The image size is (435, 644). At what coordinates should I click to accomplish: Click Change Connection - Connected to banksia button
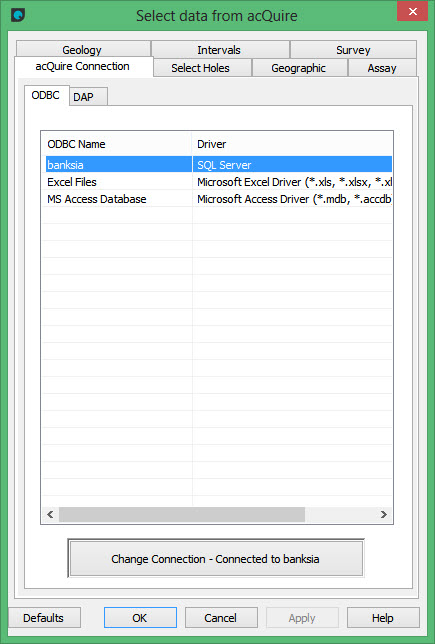tap(216, 559)
